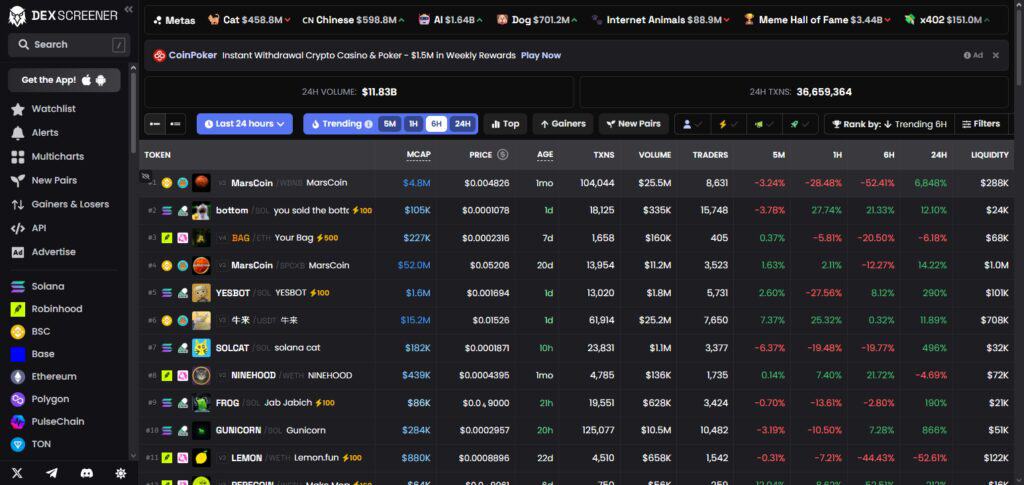The height and width of the screenshot is (485, 1024).
Task: Select the 5M trending timeframe
Action: pyautogui.click(x=389, y=124)
